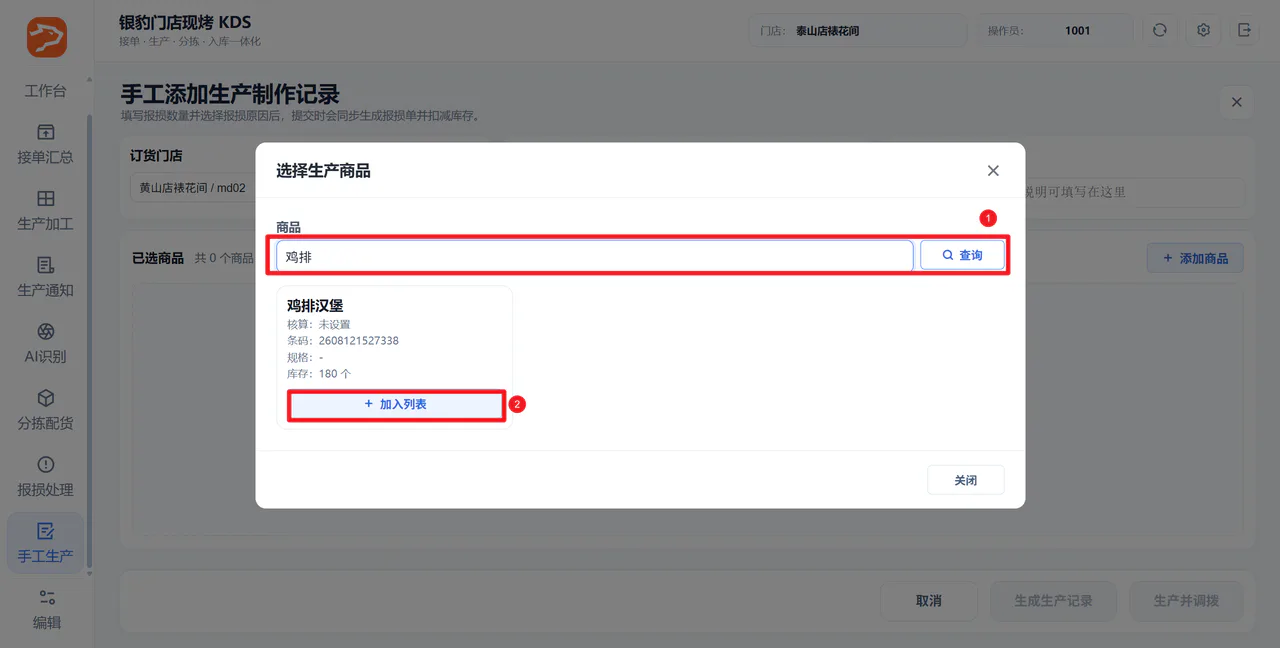The height and width of the screenshot is (648, 1280).
Task: Open settings via the header gear icon
Action: point(1203,30)
